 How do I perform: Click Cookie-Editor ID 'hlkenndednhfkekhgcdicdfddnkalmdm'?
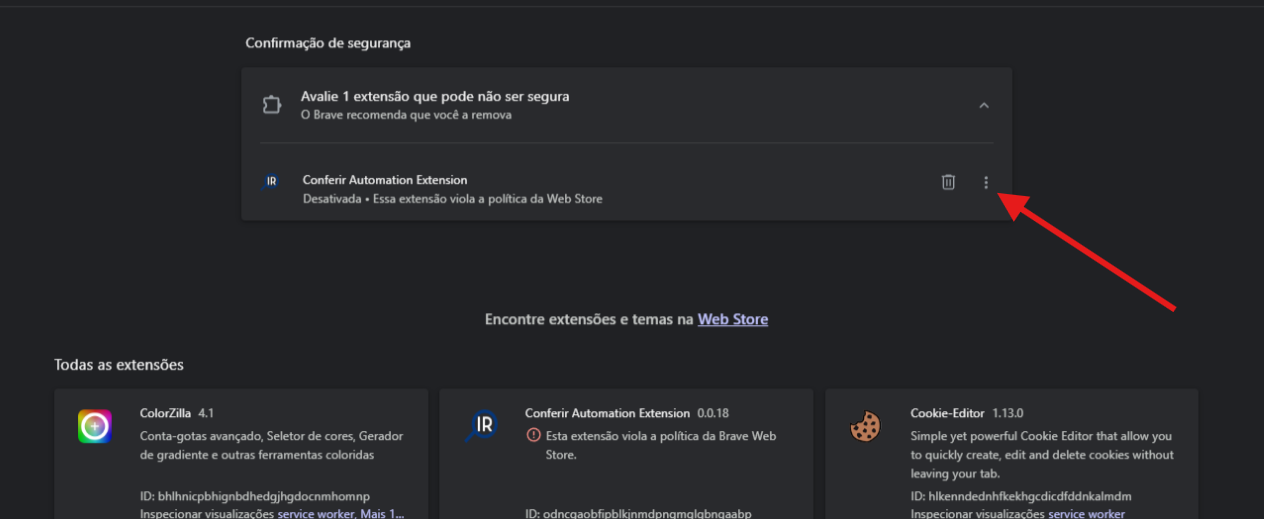1021,496
